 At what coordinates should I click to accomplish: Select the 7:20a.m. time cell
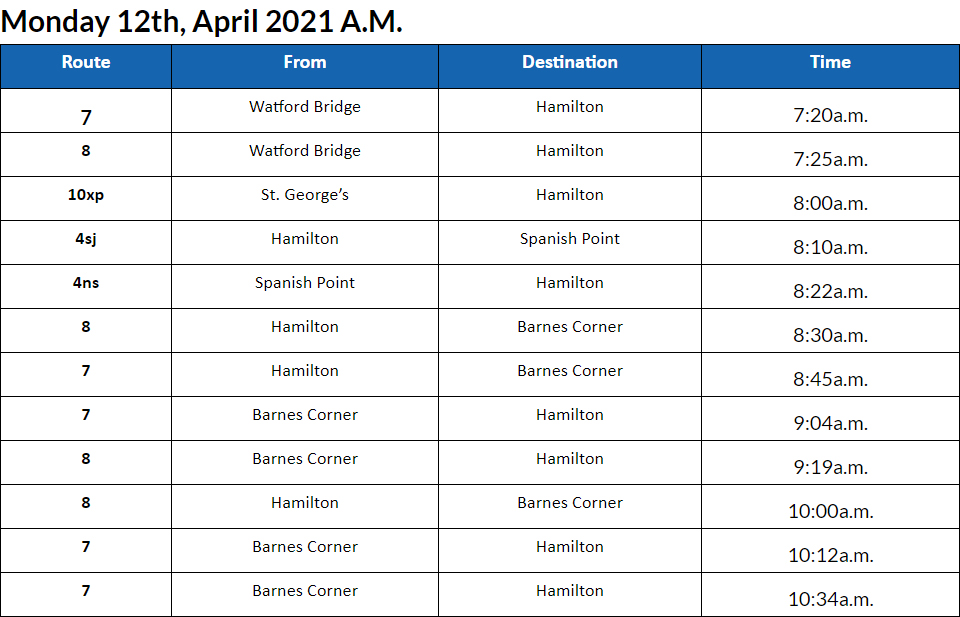[x=830, y=115]
